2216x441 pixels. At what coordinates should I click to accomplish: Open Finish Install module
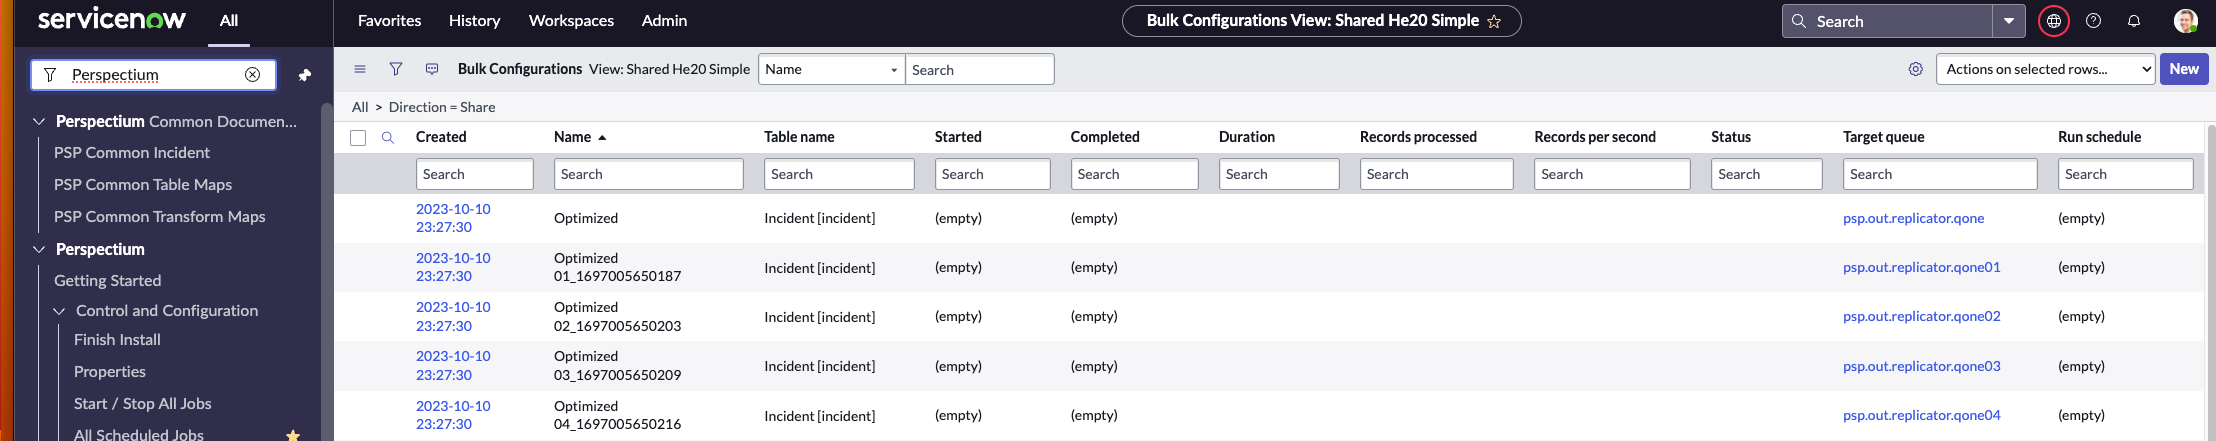point(117,340)
